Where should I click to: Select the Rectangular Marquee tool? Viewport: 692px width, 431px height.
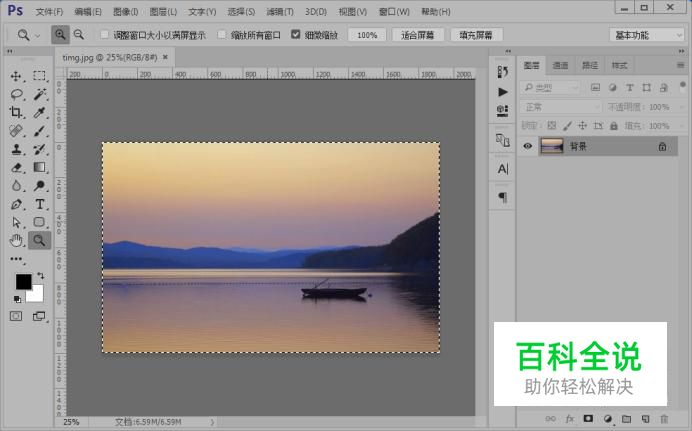39,76
